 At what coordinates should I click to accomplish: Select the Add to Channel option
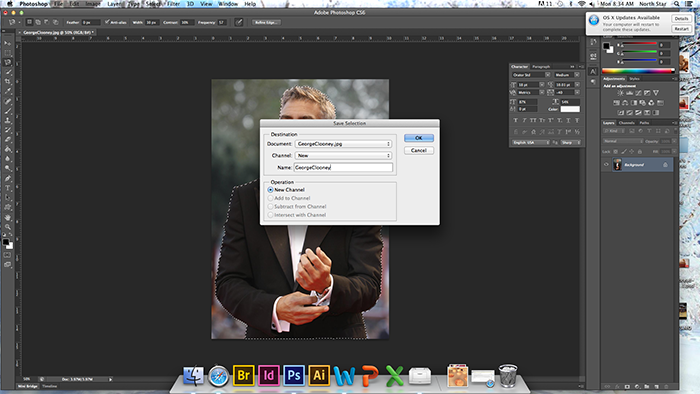point(271,198)
